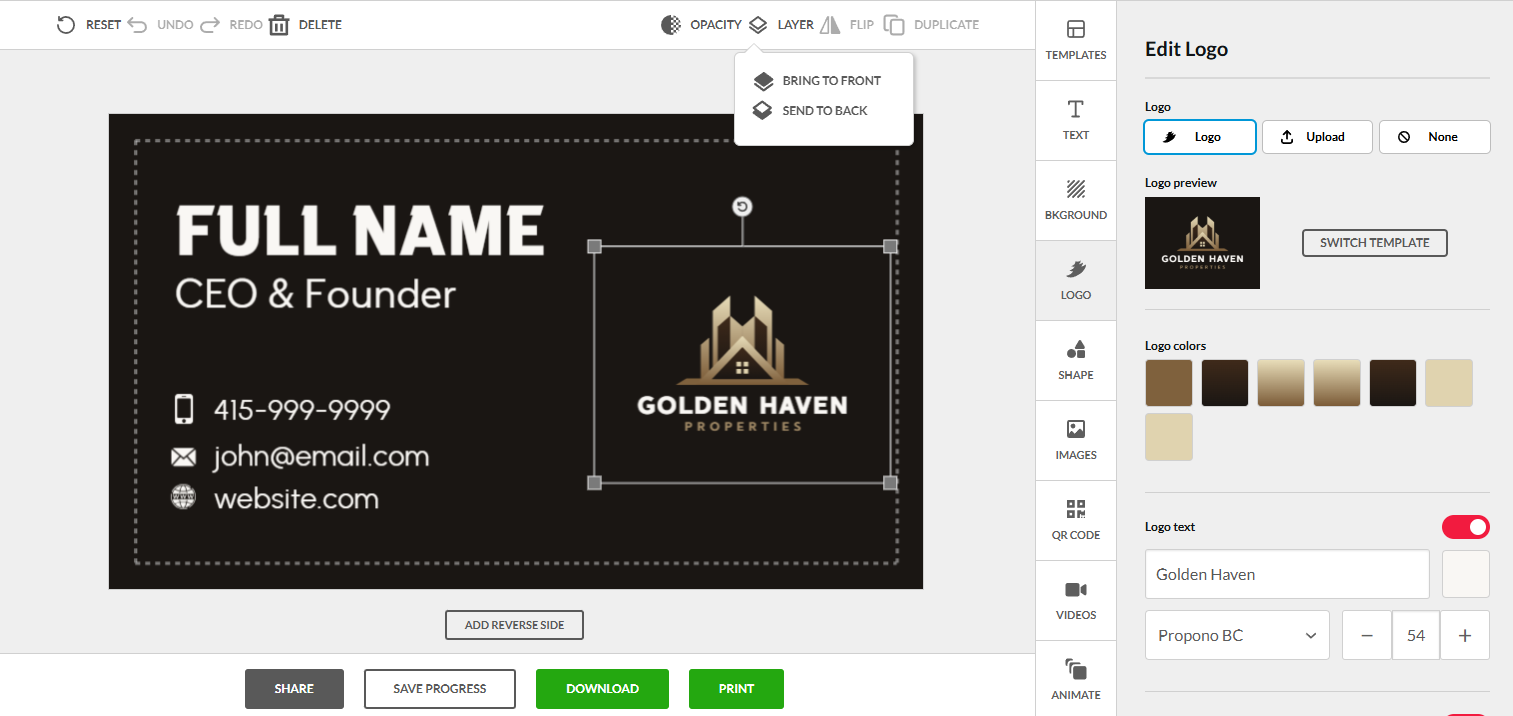Click the phone icon on the card
The image size is (1513, 716).
[x=183, y=409]
